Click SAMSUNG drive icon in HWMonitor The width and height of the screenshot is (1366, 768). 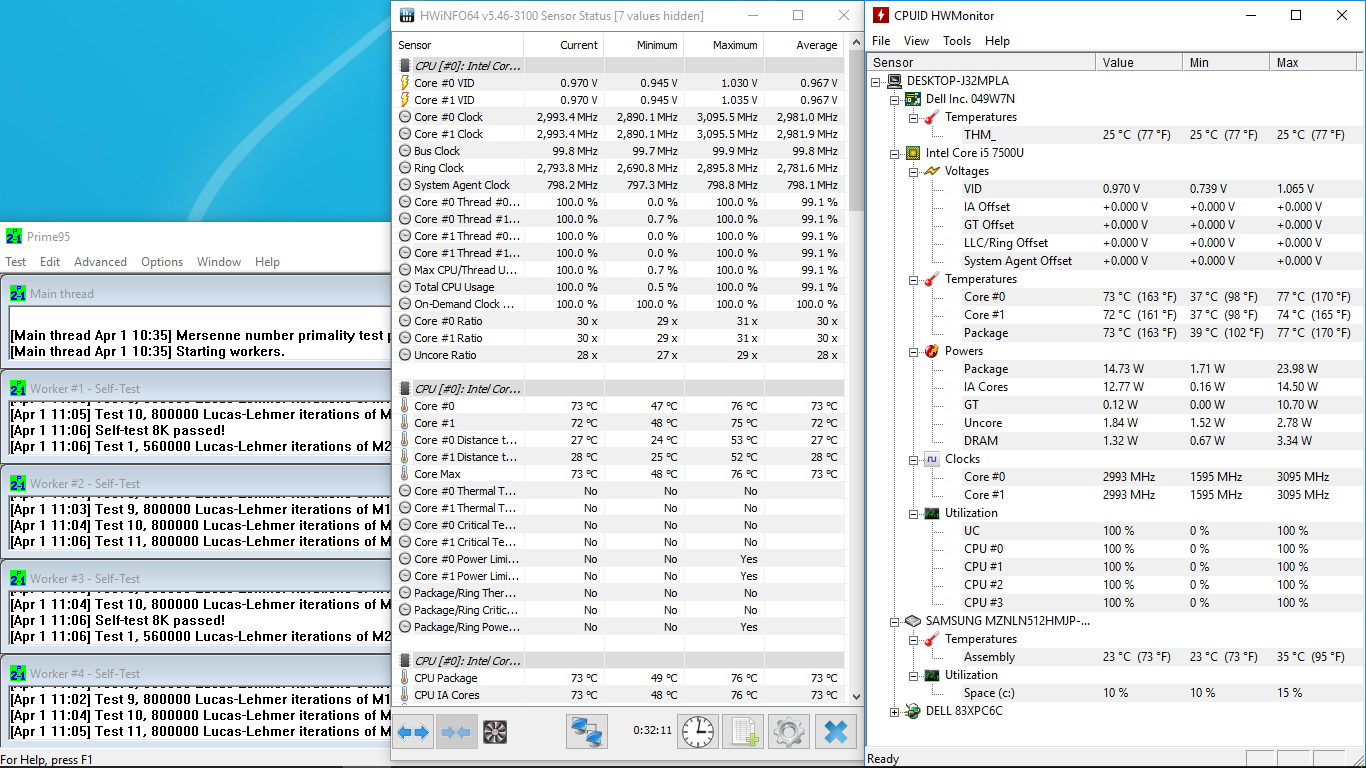tap(913, 621)
